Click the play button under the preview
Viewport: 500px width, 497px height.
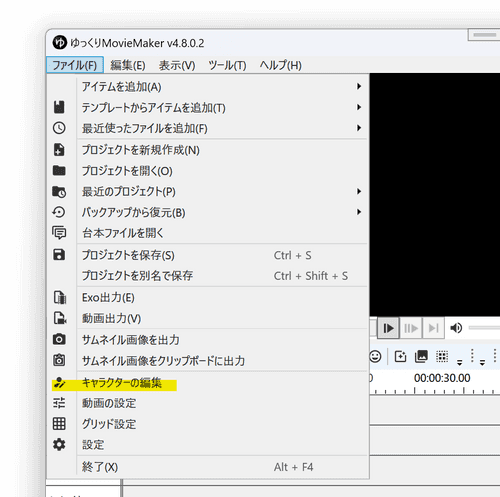(x=388, y=328)
